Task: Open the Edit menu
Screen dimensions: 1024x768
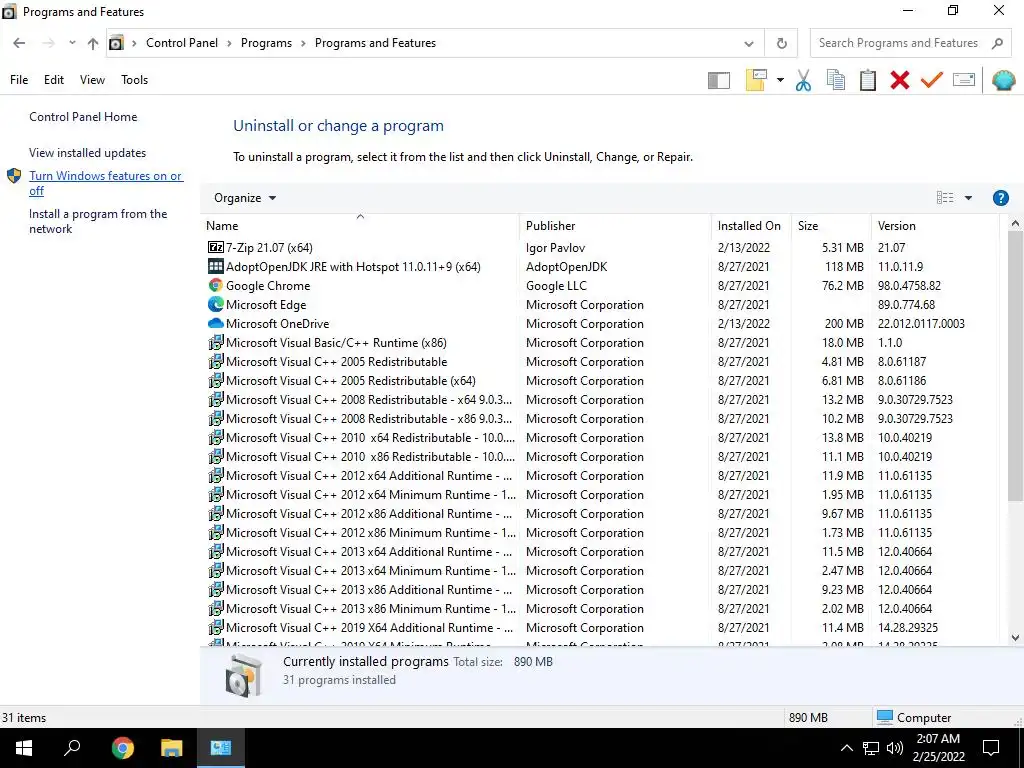Action: coord(54,80)
